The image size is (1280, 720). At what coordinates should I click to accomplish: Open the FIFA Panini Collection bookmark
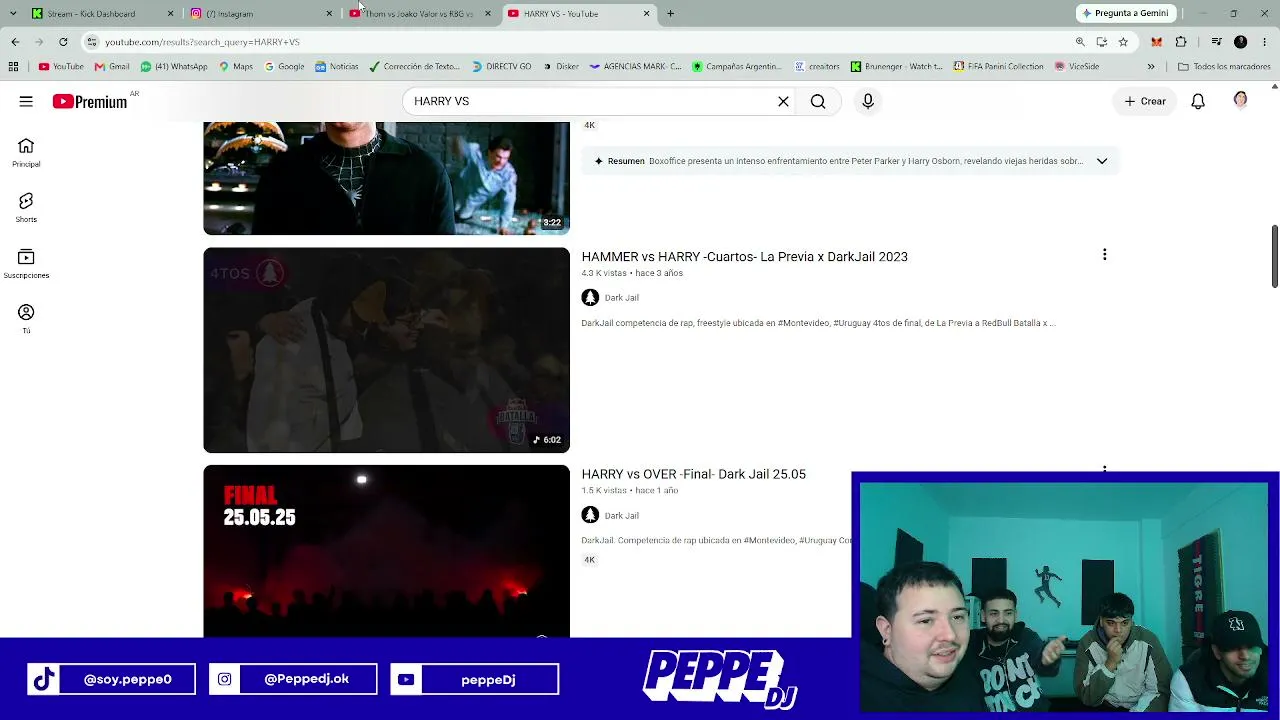[998, 67]
